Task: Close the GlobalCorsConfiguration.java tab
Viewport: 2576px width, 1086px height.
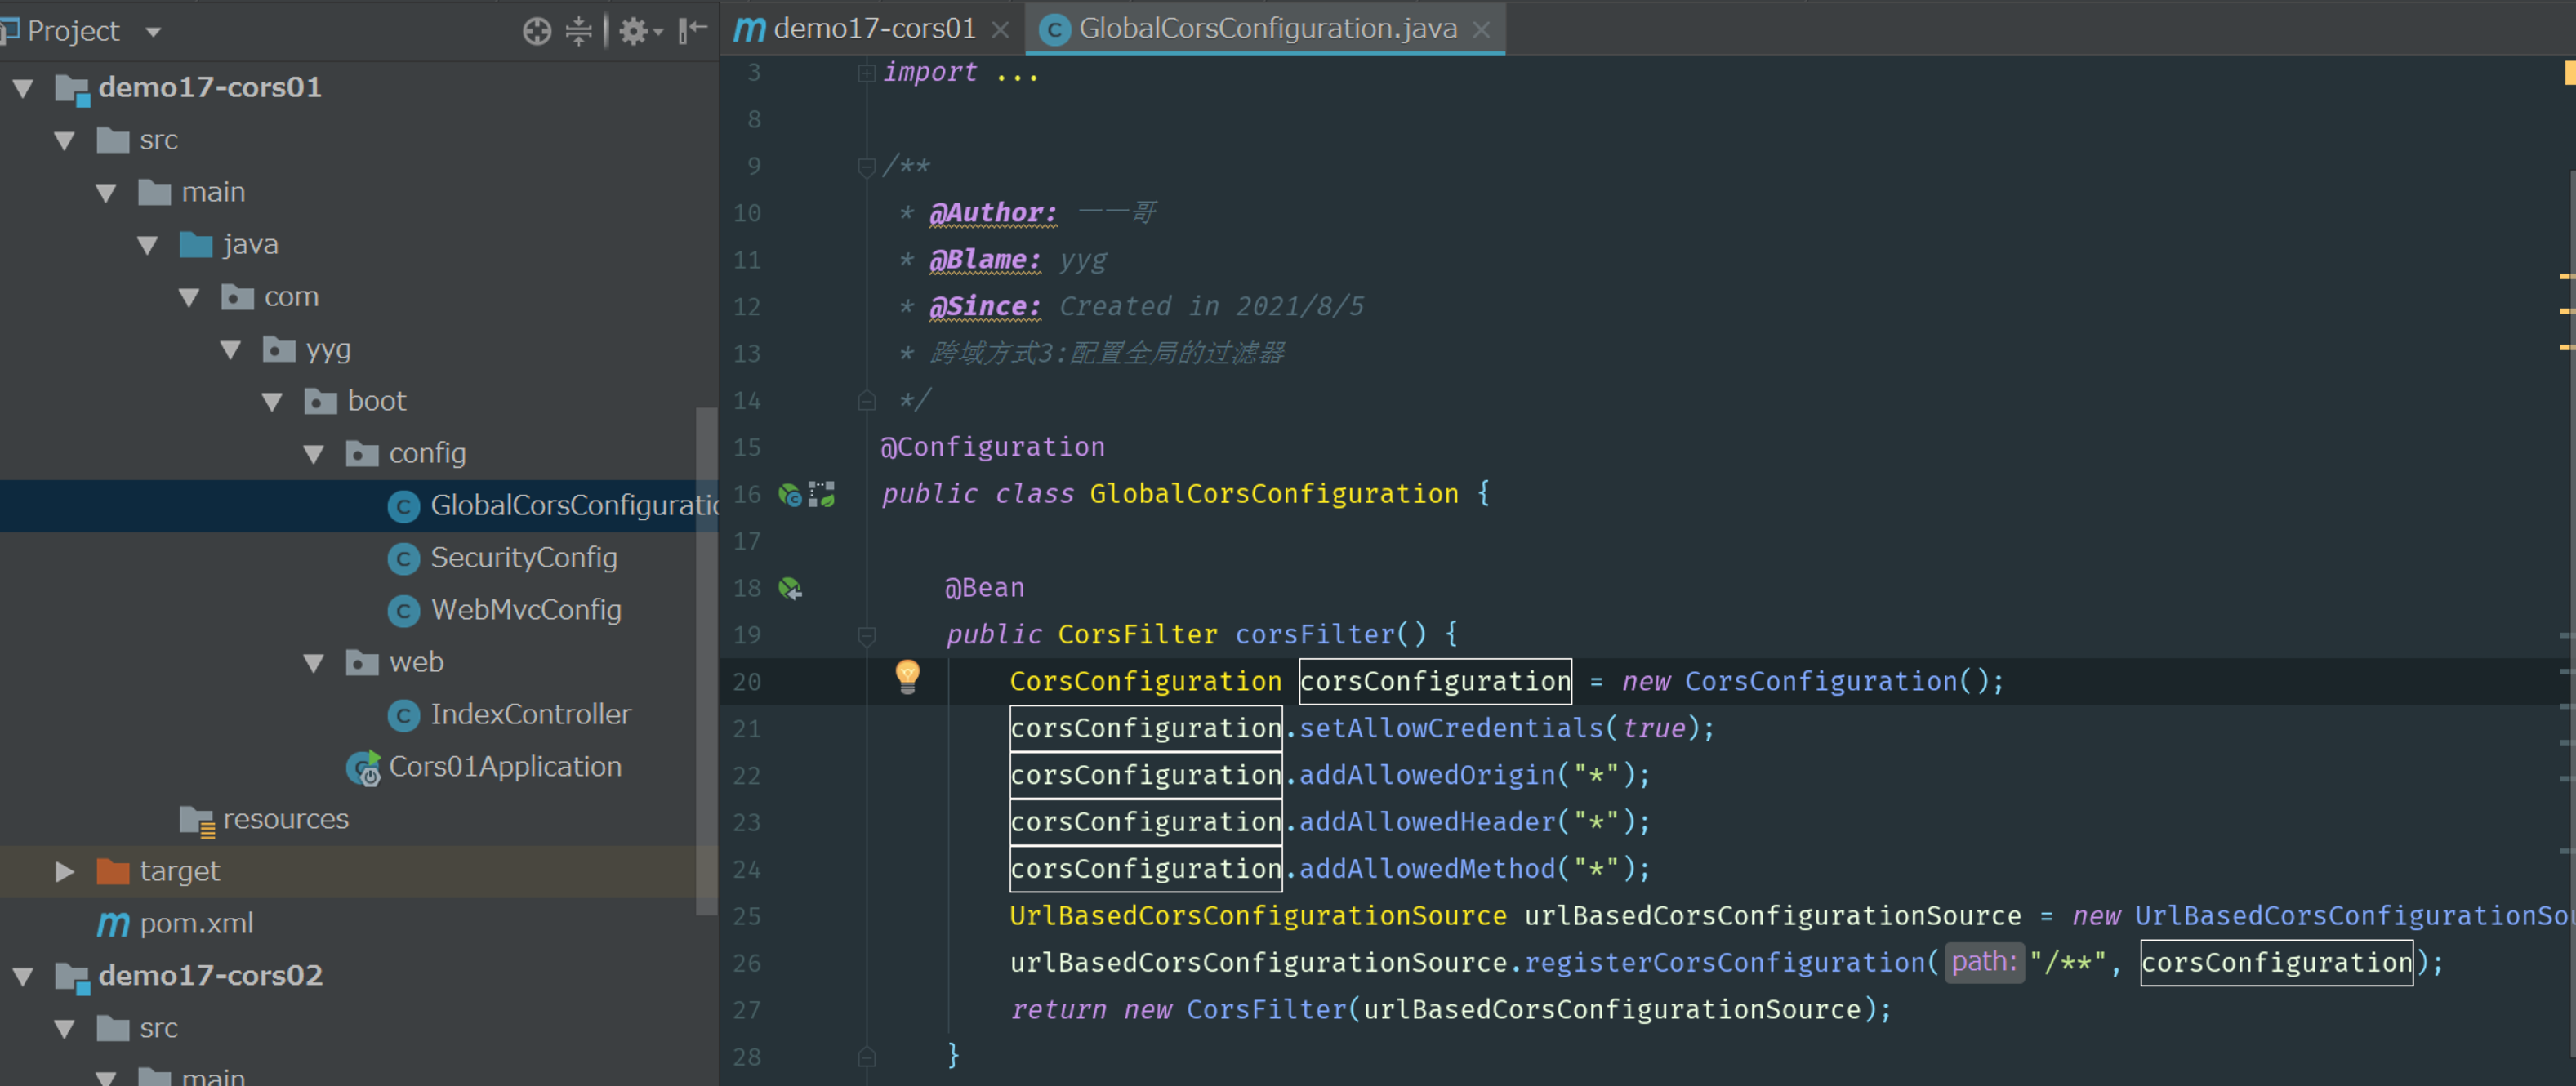Action: coord(1482,30)
